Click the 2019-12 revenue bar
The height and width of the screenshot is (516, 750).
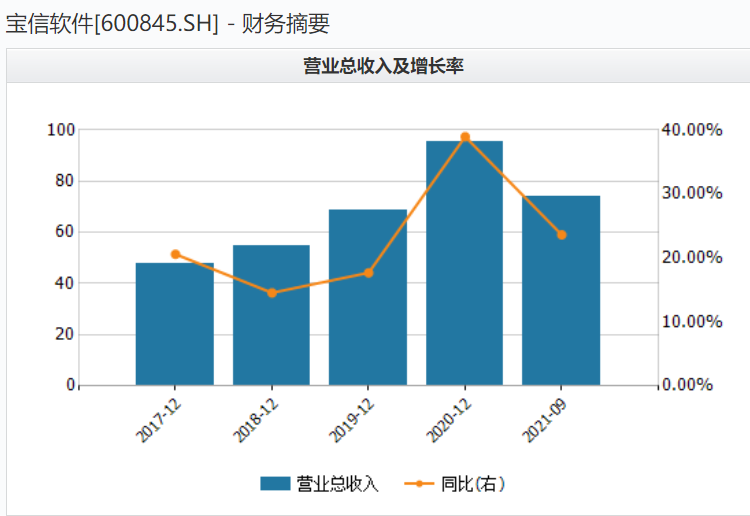pyautogui.click(x=368, y=297)
